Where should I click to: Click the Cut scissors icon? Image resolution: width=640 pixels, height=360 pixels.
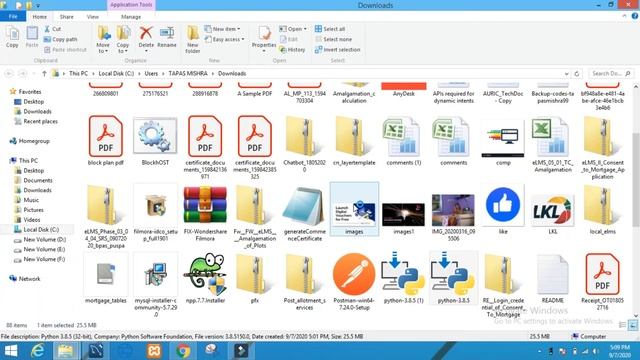[x=47, y=29]
